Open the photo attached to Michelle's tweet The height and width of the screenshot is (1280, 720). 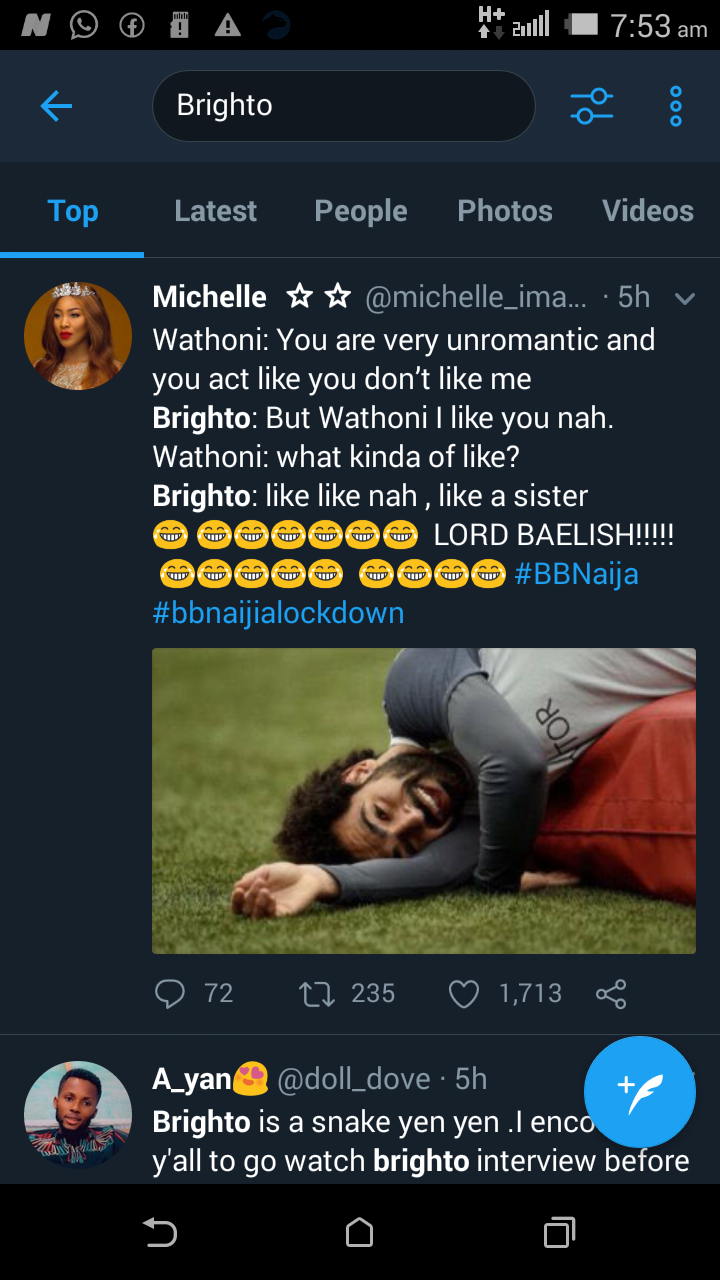click(x=423, y=800)
